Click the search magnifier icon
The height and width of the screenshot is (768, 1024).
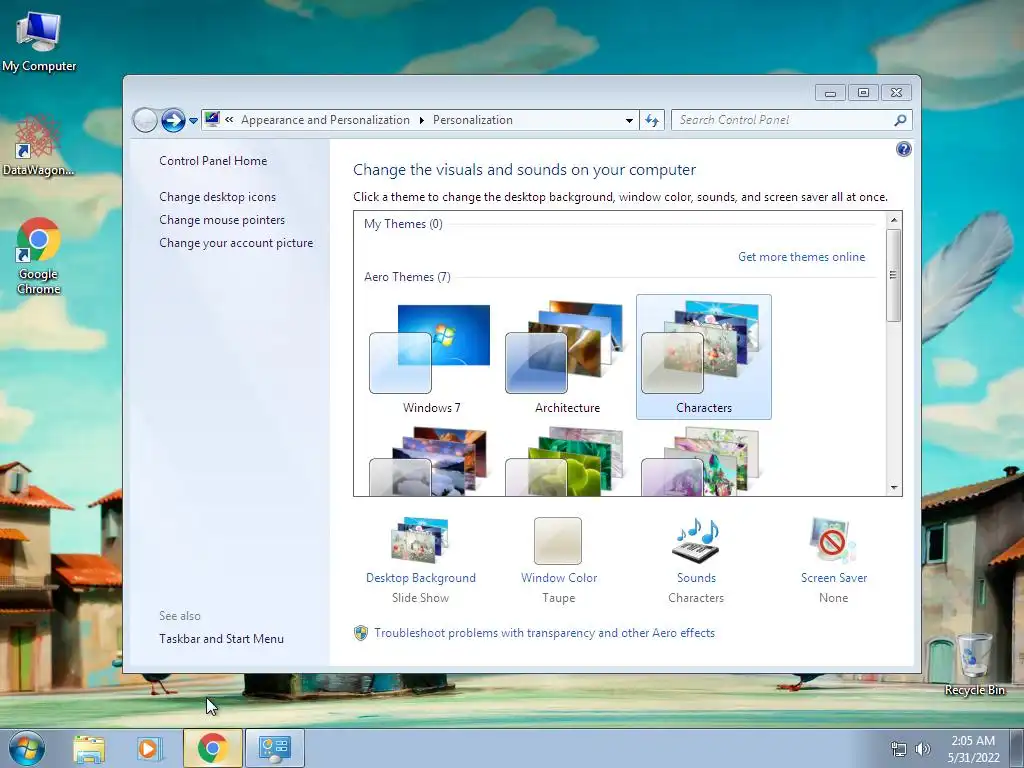point(900,120)
